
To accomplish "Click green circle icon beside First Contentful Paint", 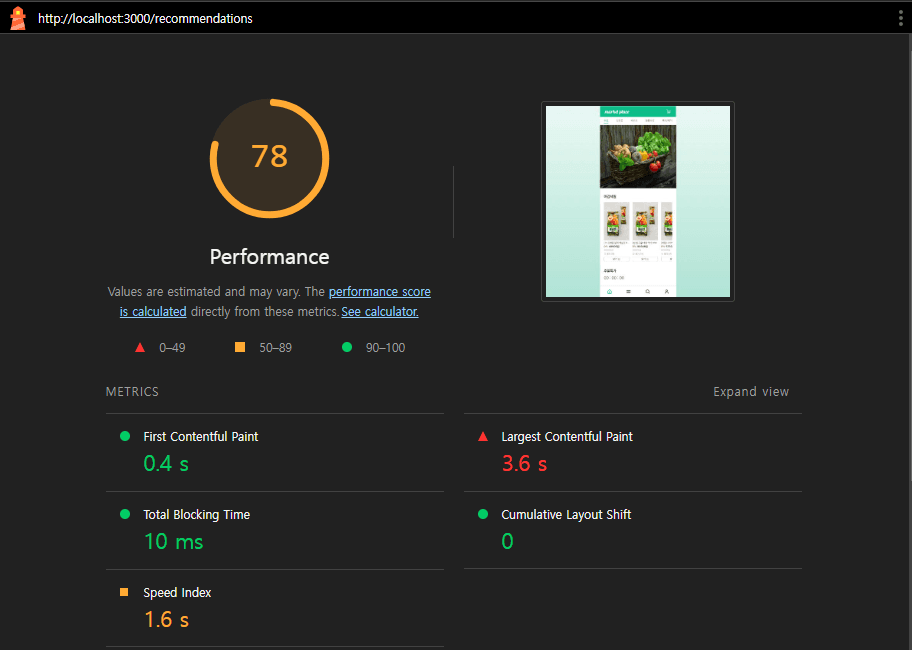I will (125, 436).
